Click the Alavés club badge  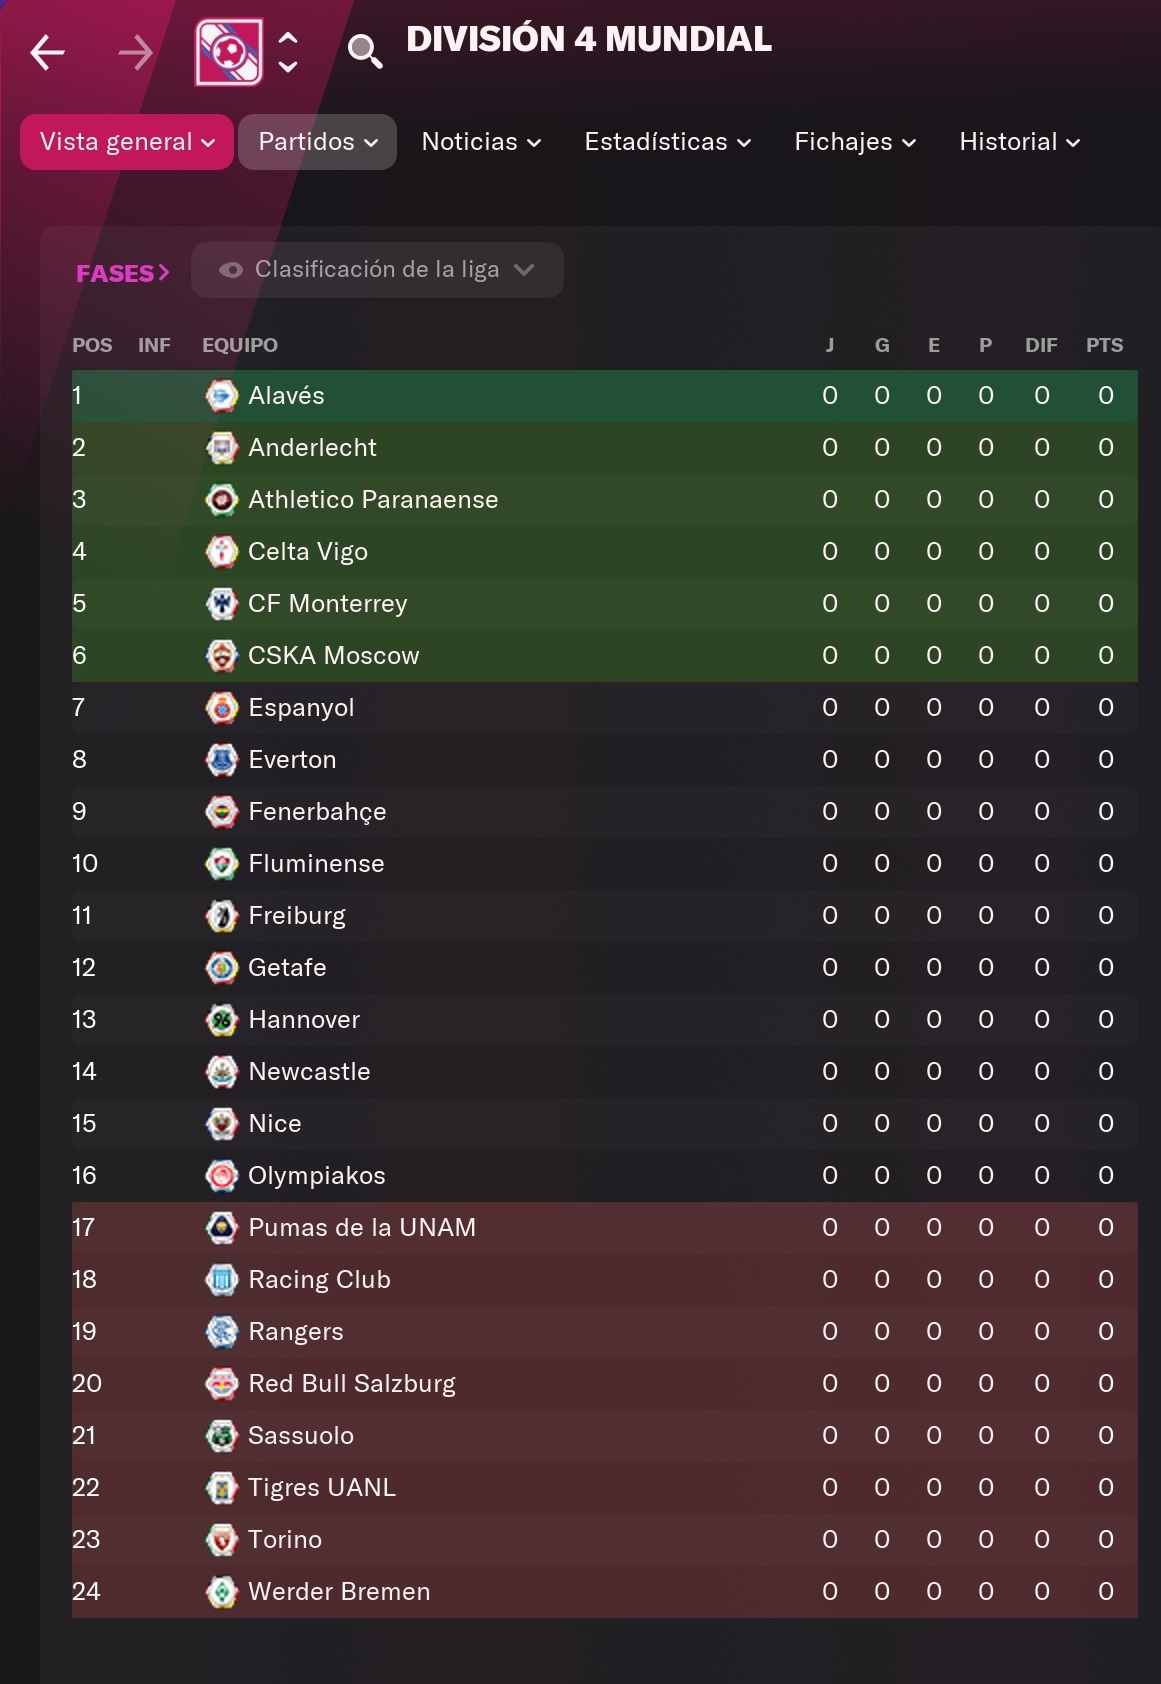click(221, 396)
